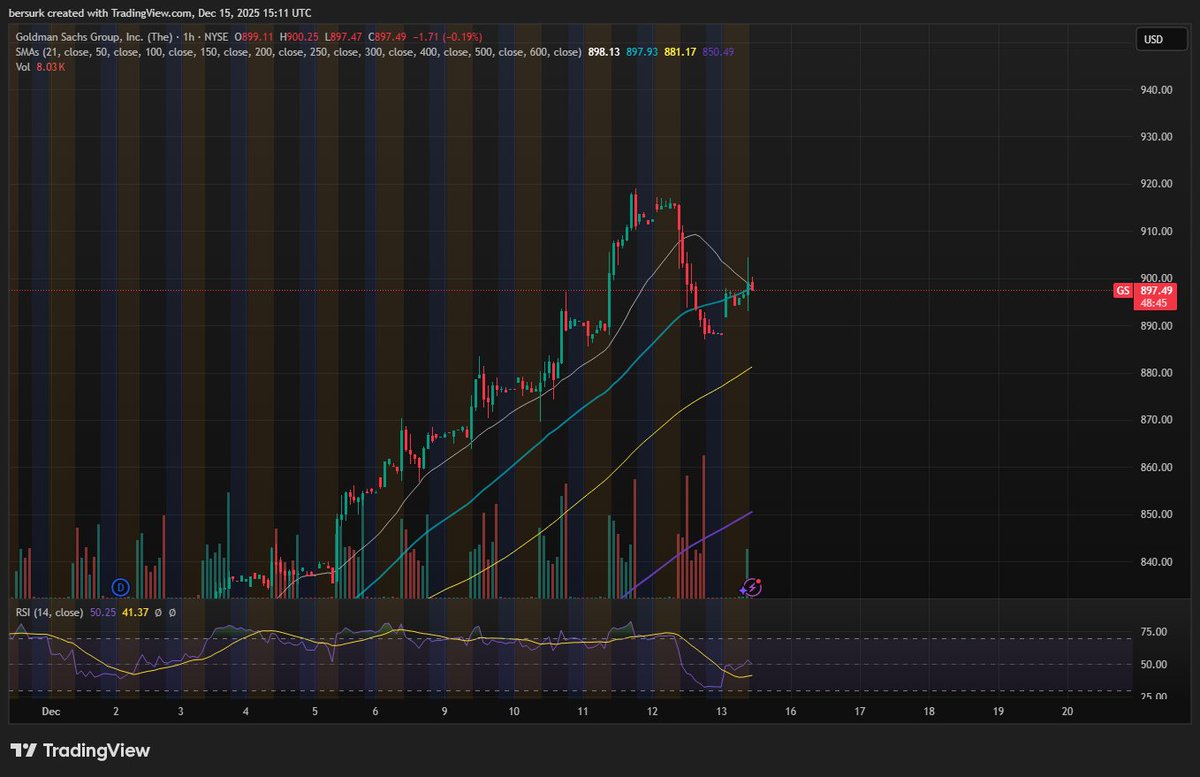Screen dimensions: 1200x777
Task: Click the 840.00 price axis label
Action: (x=1156, y=562)
